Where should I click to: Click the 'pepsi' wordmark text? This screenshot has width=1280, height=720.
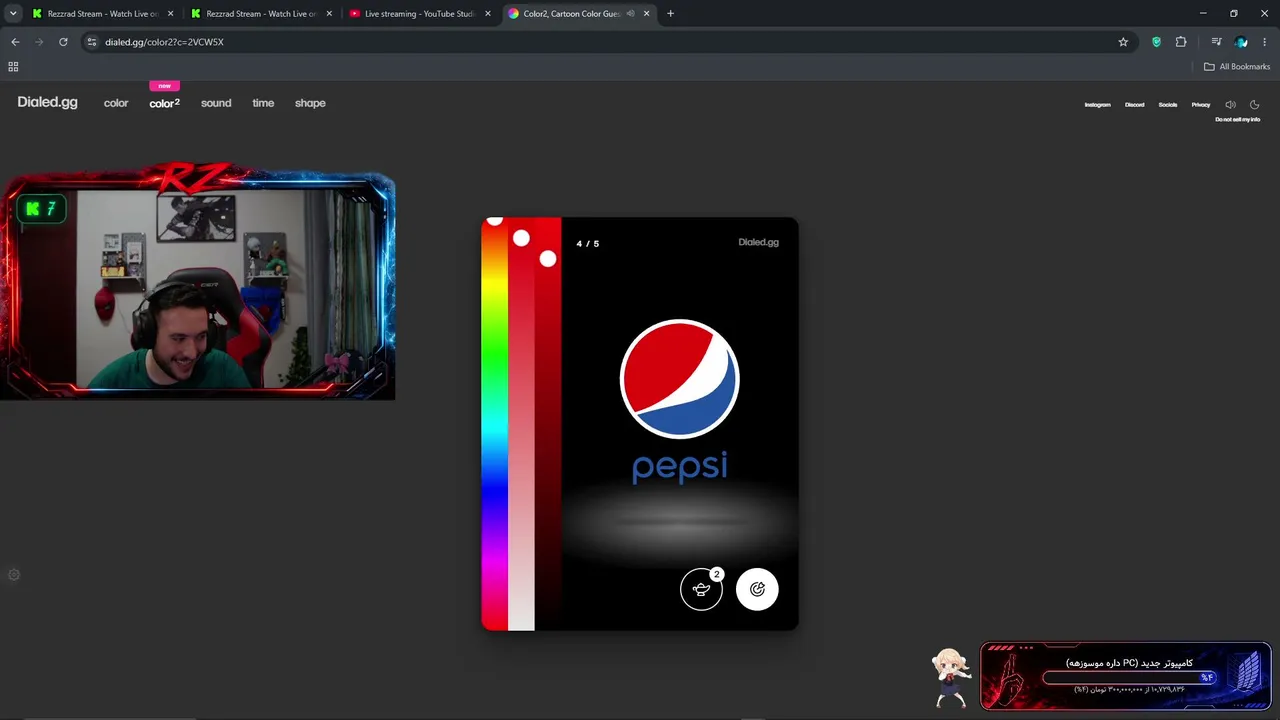coord(680,468)
